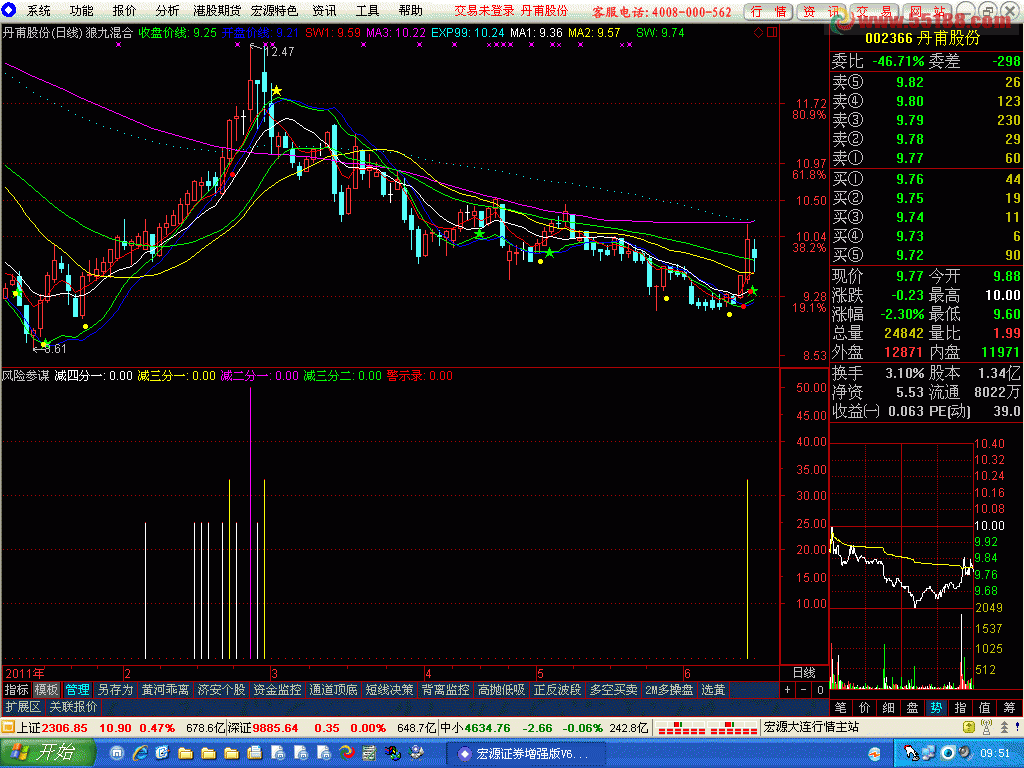1024x768 pixels.
Task: Click the 日线 period selector
Action: tap(804, 673)
